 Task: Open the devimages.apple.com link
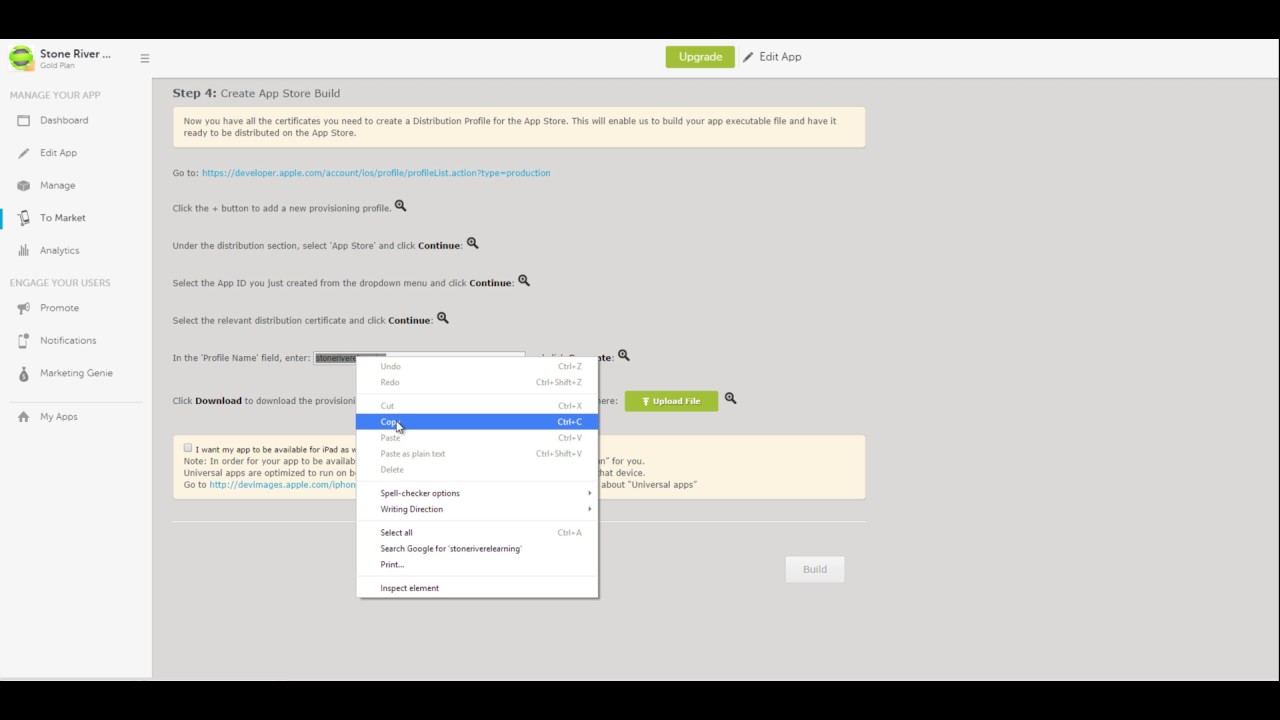point(282,485)
